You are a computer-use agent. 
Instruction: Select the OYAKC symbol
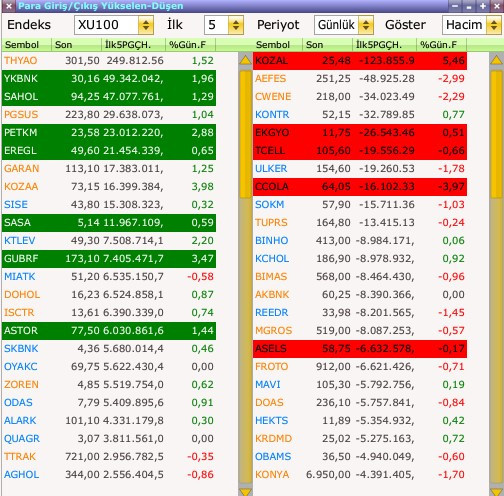[21, 367]
